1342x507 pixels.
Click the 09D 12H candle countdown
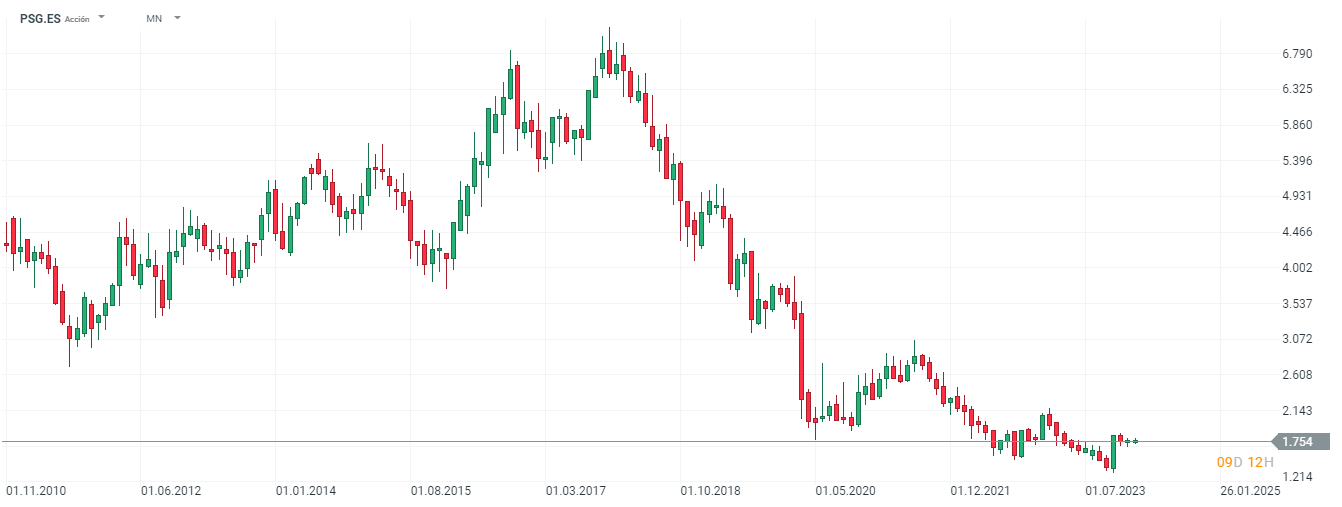pos(1244,462)
